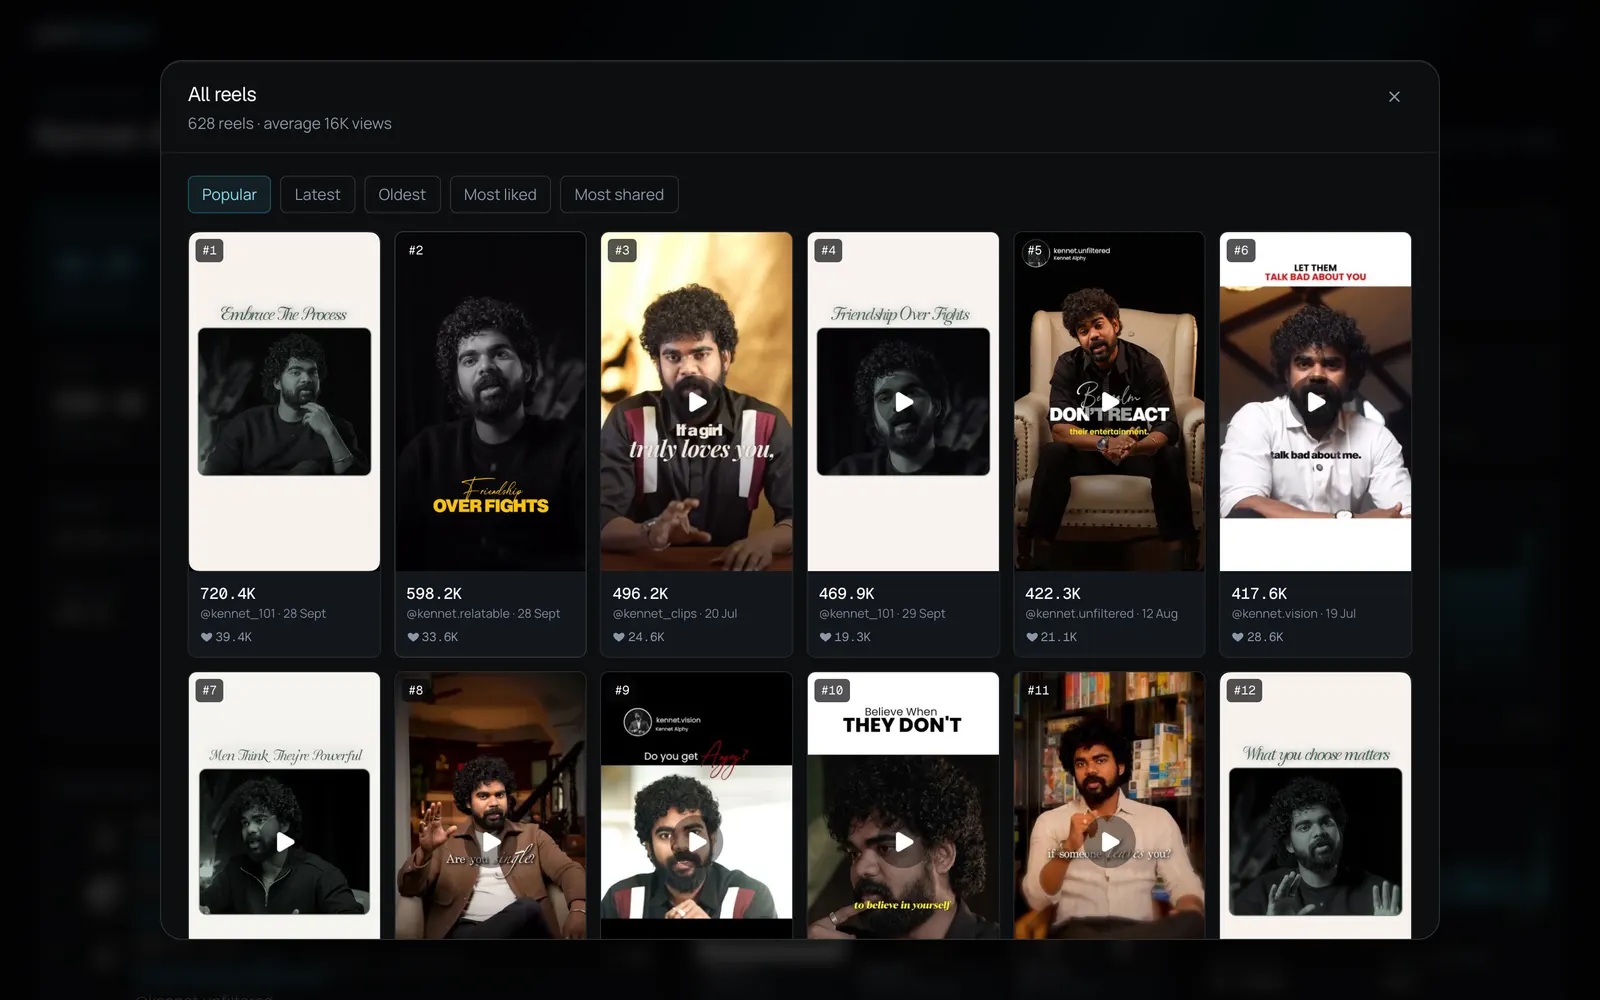Image resolution: width=1600 pixels, height=1000 pixels.
Task: Click the #10 rank badge
Action: 832,690
